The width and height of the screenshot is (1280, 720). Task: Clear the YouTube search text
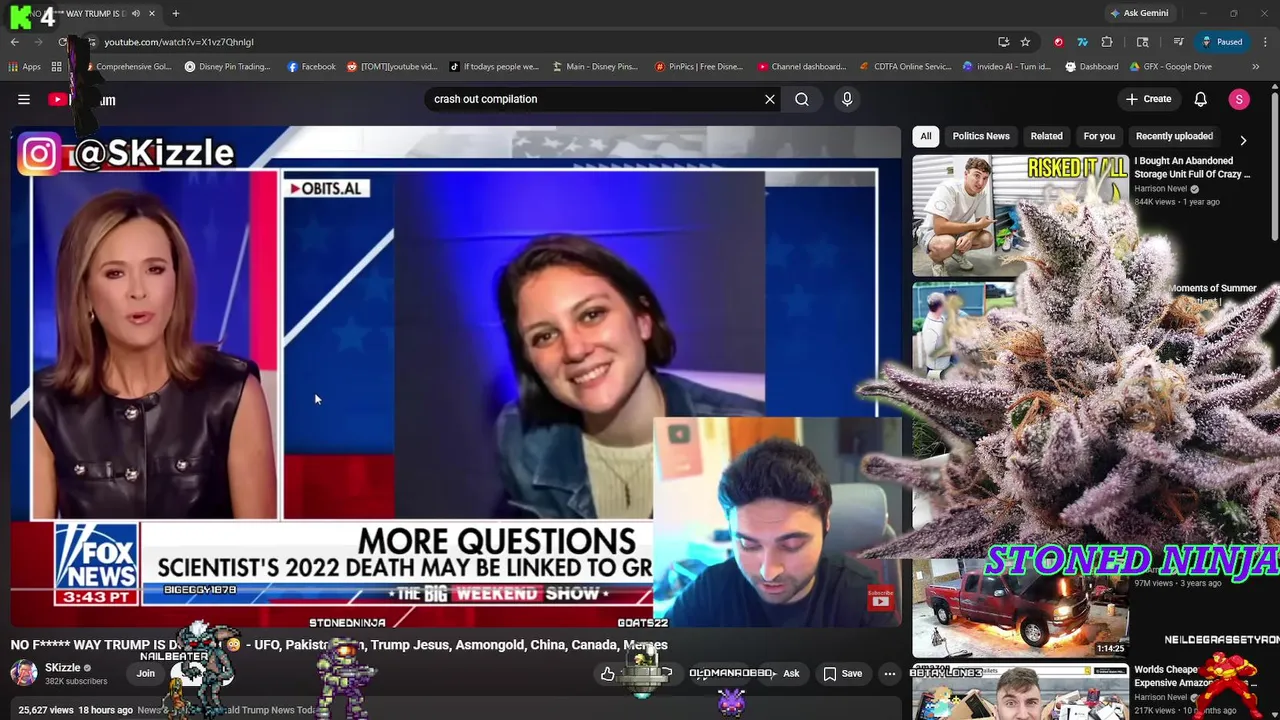[x=770, y=99]
